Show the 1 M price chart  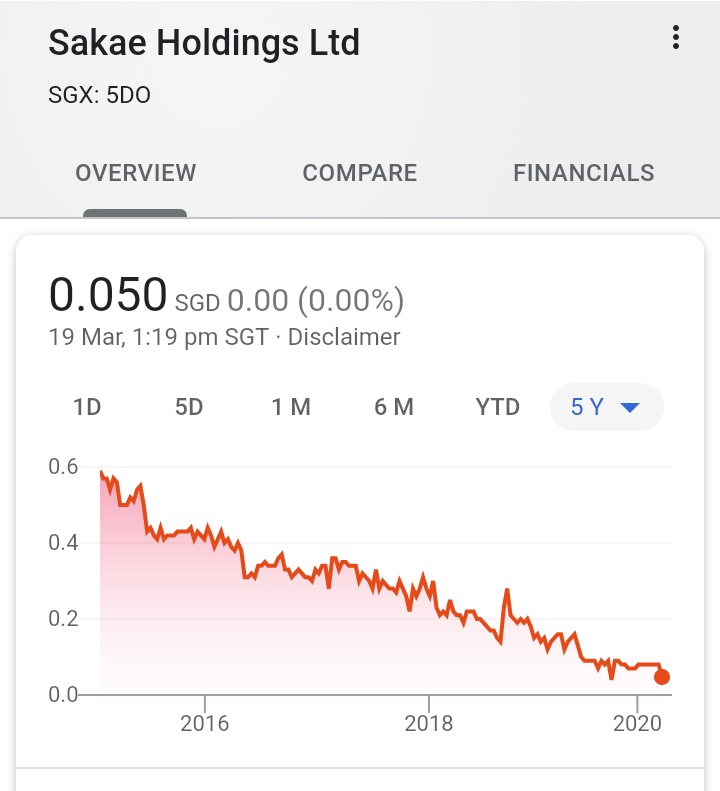click(291, 407)
